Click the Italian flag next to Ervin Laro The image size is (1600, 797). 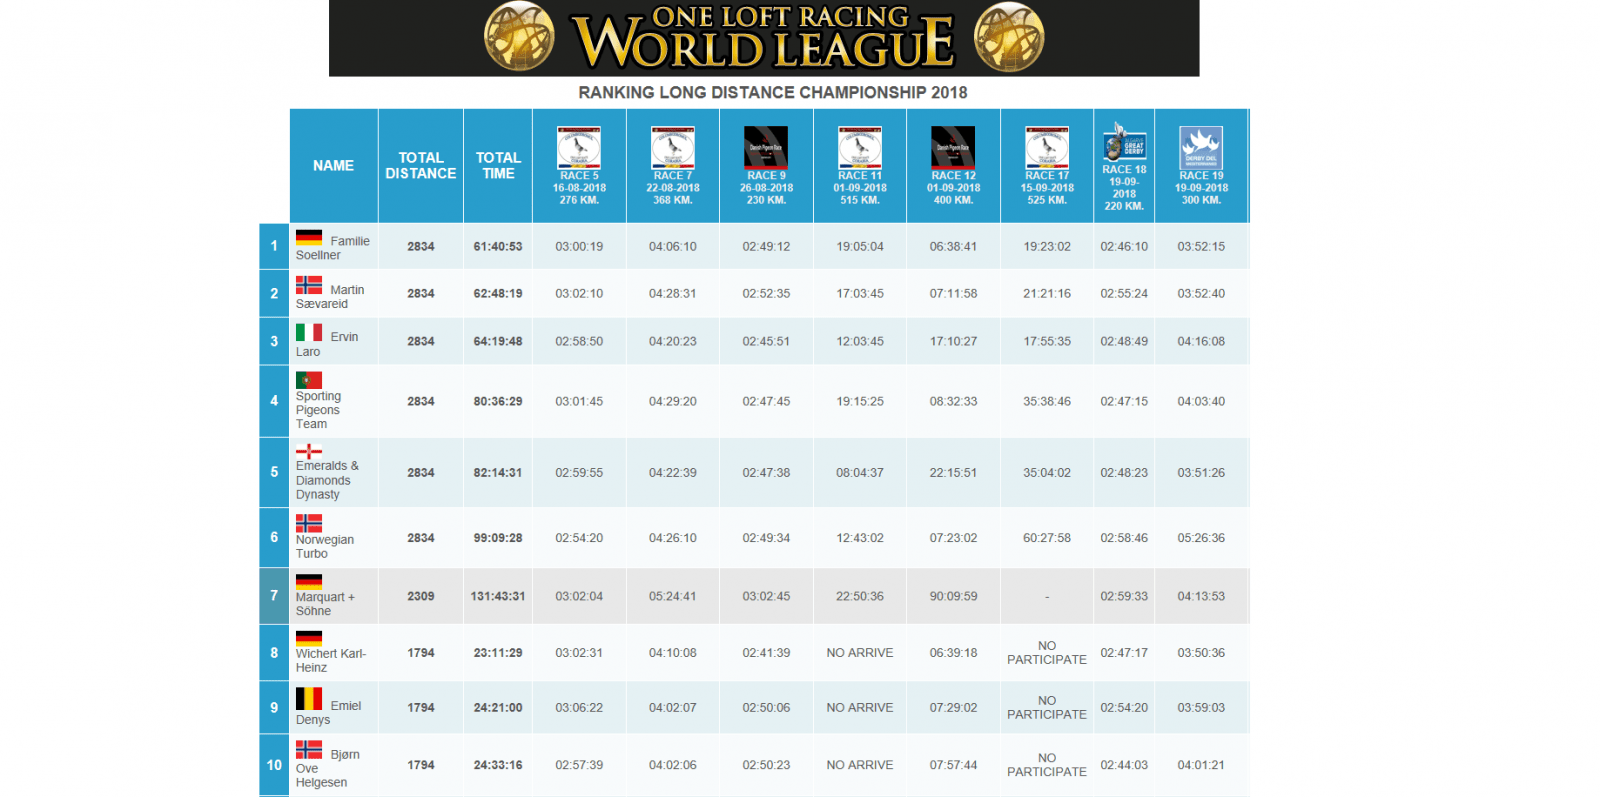pyautogui.click(x=309, y=333)
